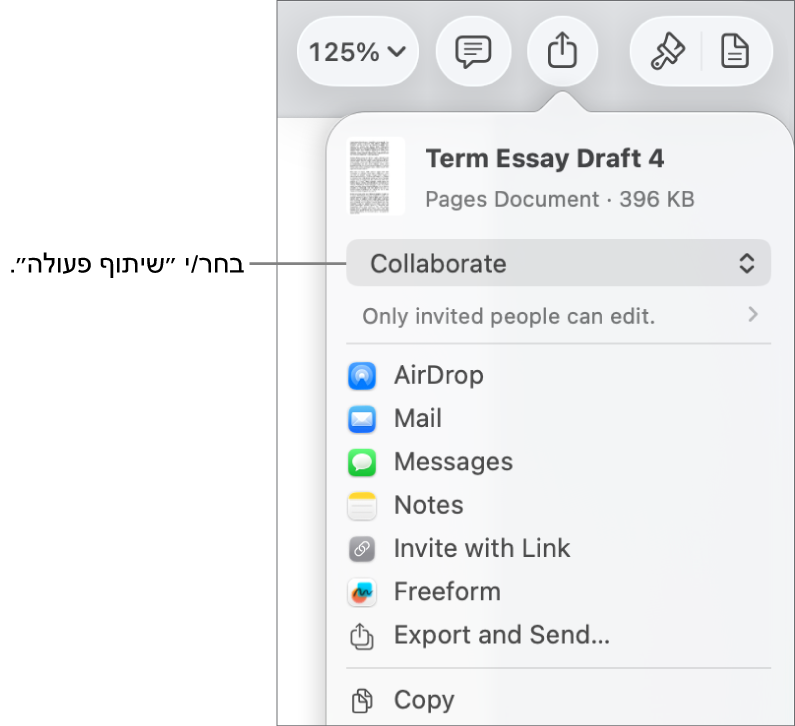Click the Invite with Link icon
This screenshot has width=795, height=726.
point(362,549)
